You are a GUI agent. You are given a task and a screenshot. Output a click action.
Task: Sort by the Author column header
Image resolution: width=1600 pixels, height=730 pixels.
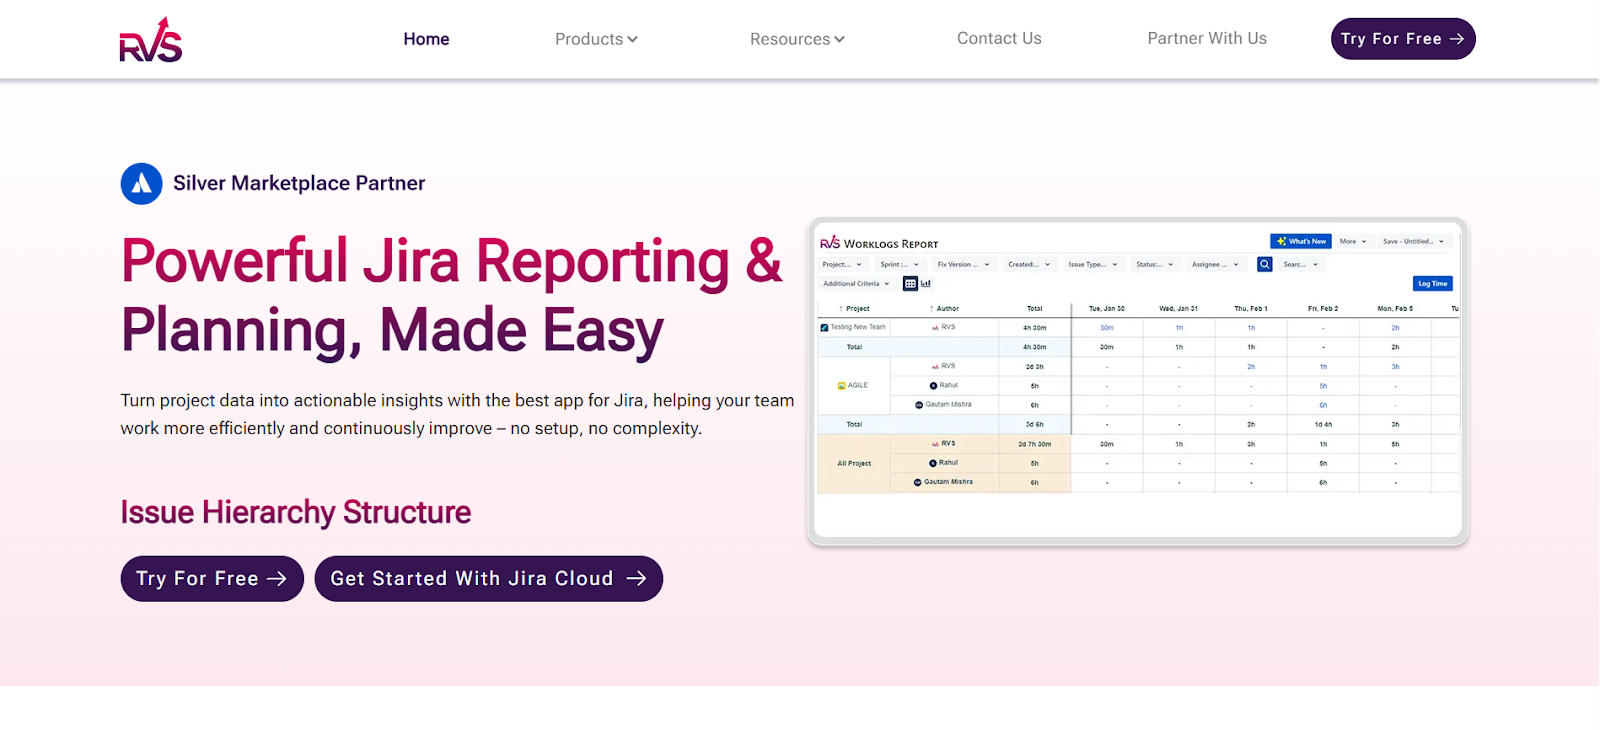click(944, 308)
